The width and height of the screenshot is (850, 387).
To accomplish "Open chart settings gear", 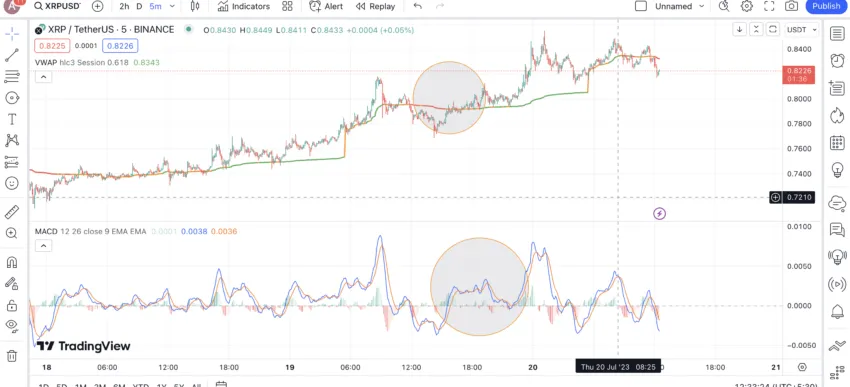I will coord(747,7).
